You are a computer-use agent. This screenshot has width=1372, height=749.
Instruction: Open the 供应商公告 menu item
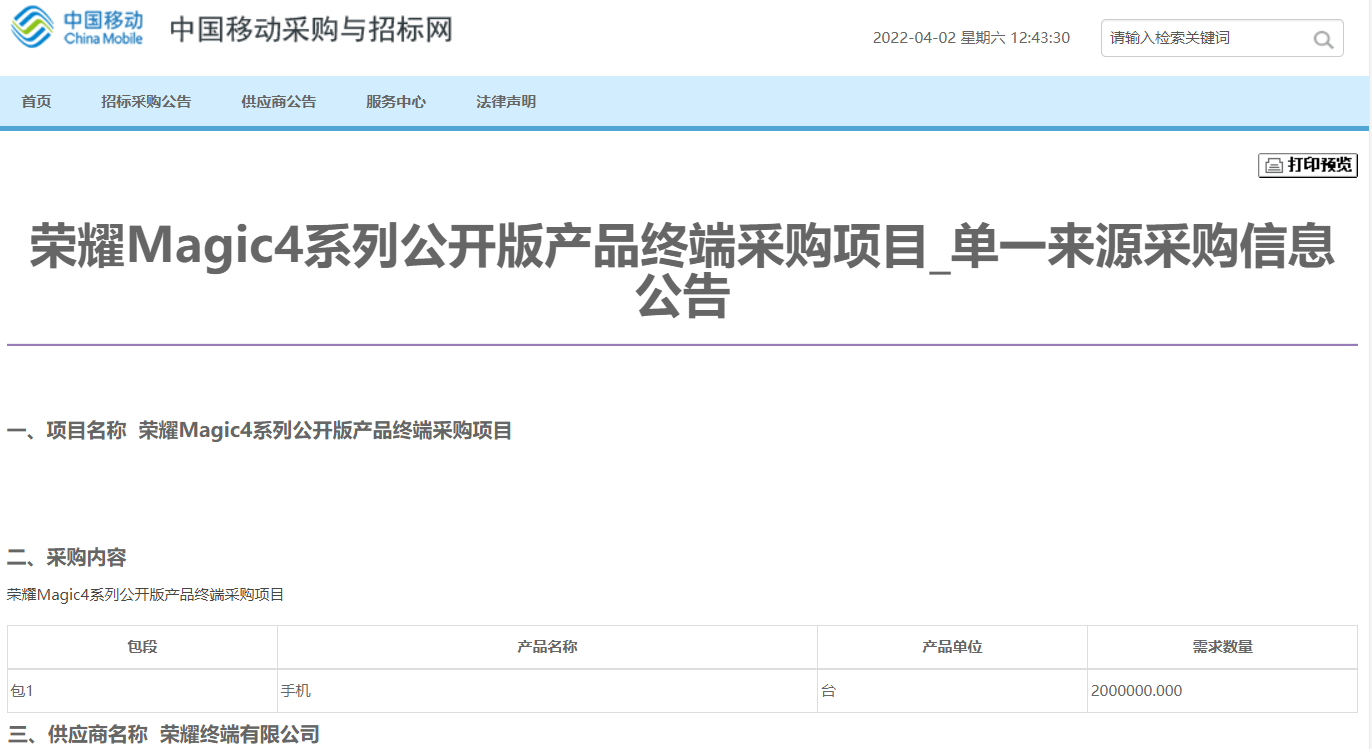pyautogui.click(x=279, y=101)
